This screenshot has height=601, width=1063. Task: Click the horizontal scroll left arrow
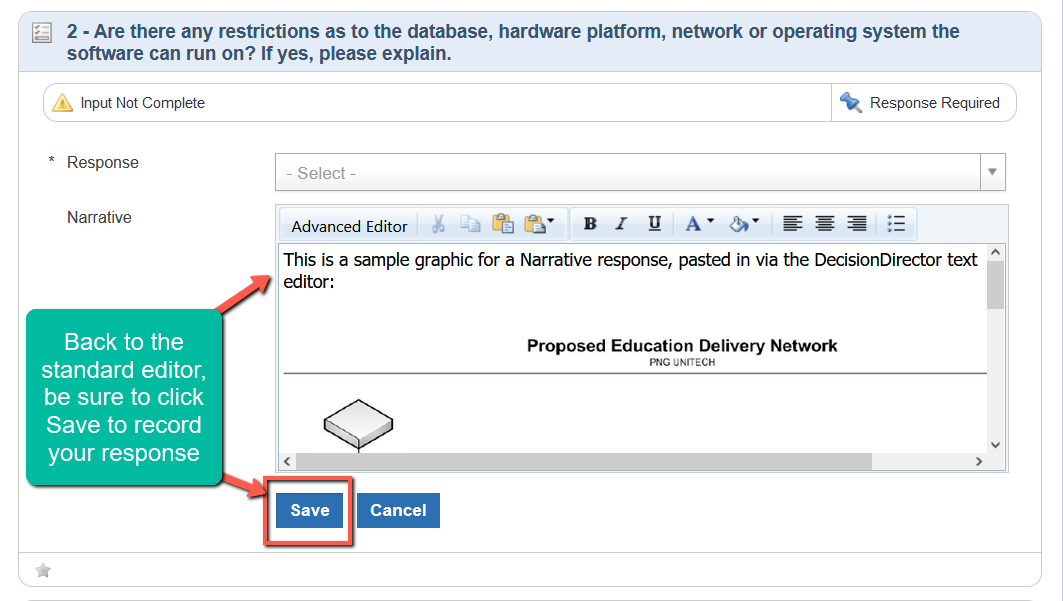(287, 461)
